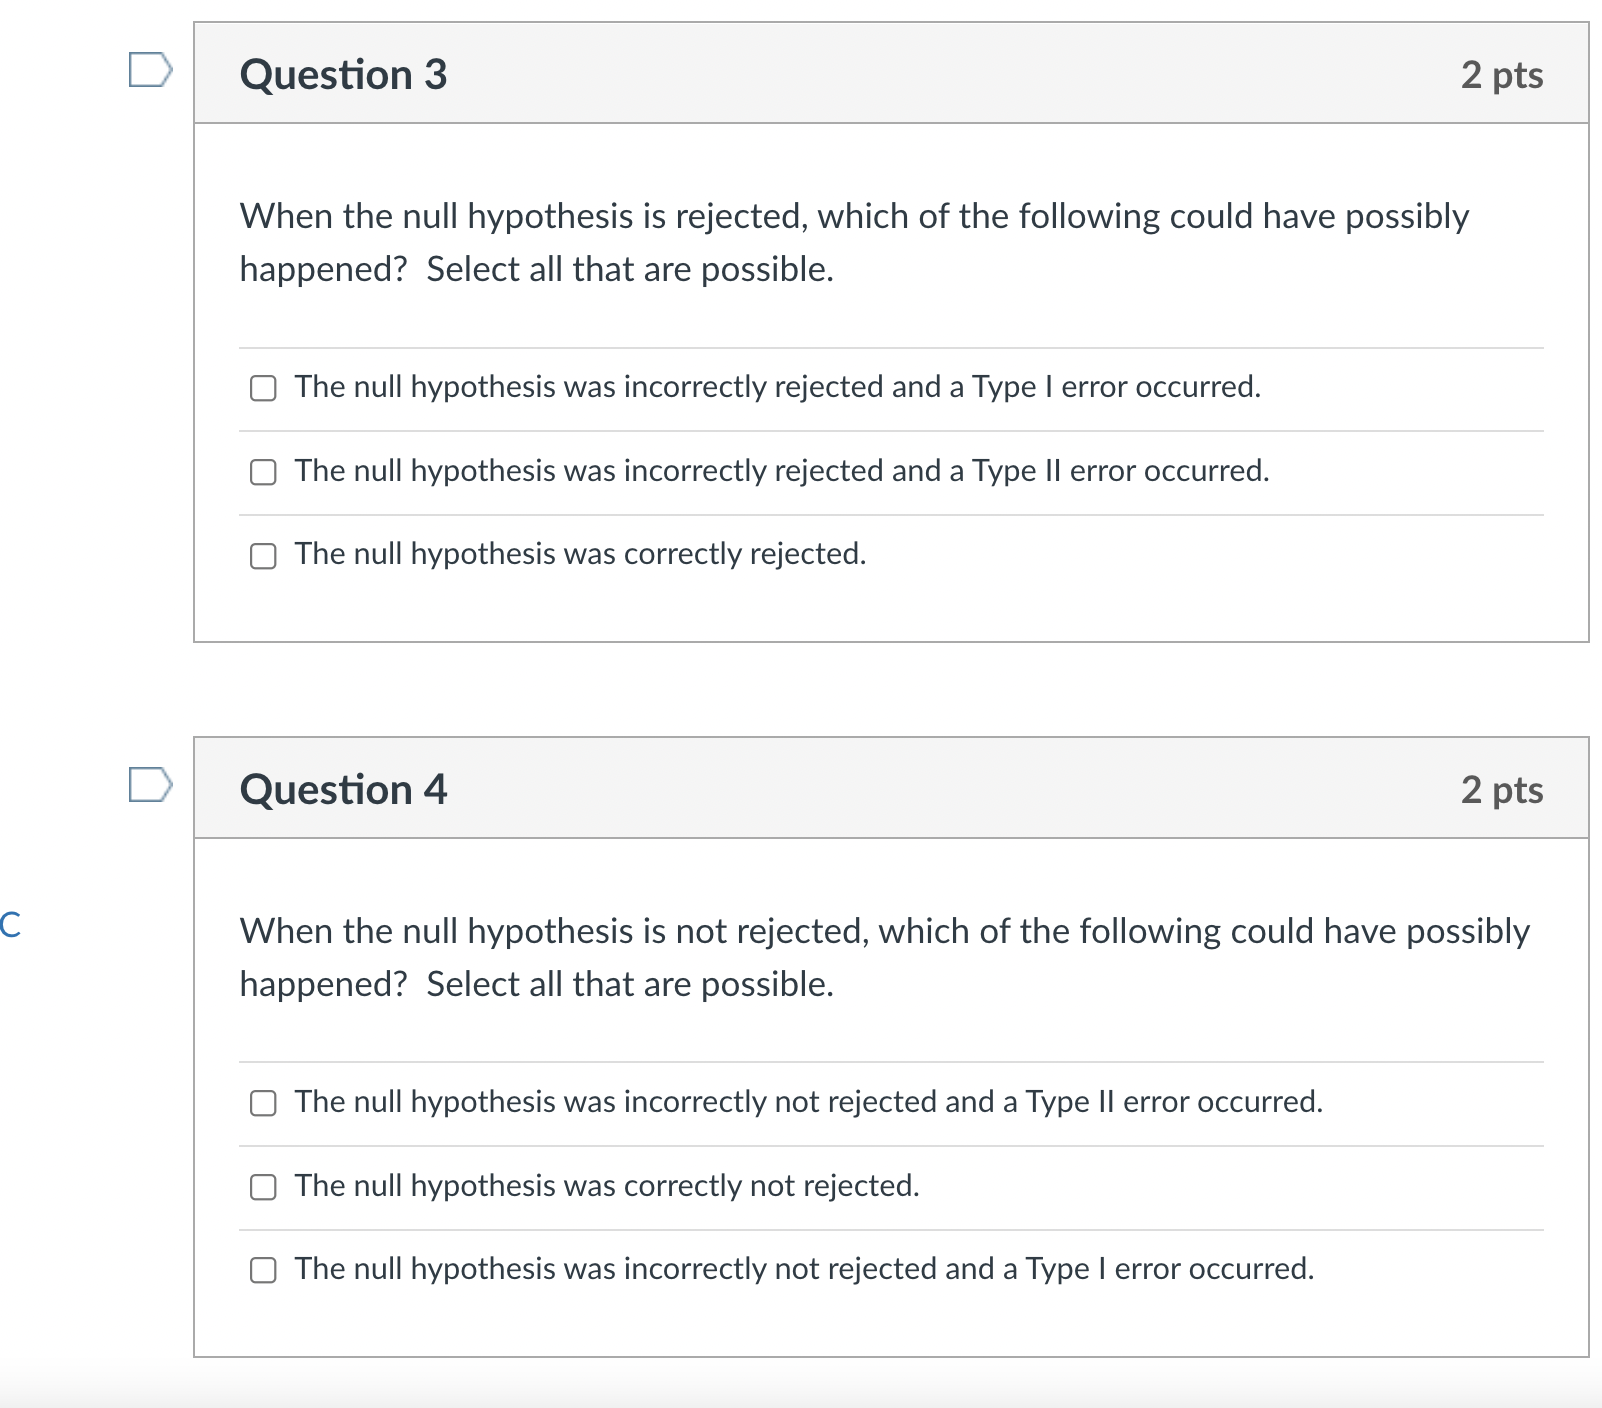Click the "correctly not rejected" option text

[604, 1186]
